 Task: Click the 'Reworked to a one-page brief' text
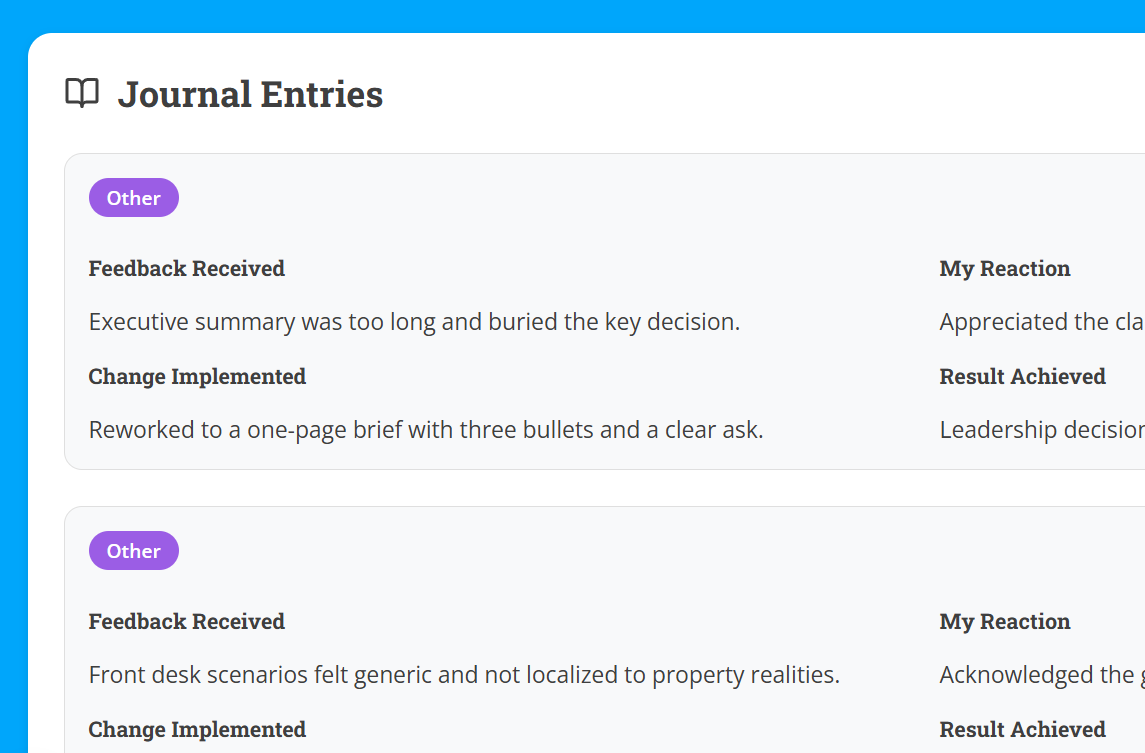coord(426,430)
